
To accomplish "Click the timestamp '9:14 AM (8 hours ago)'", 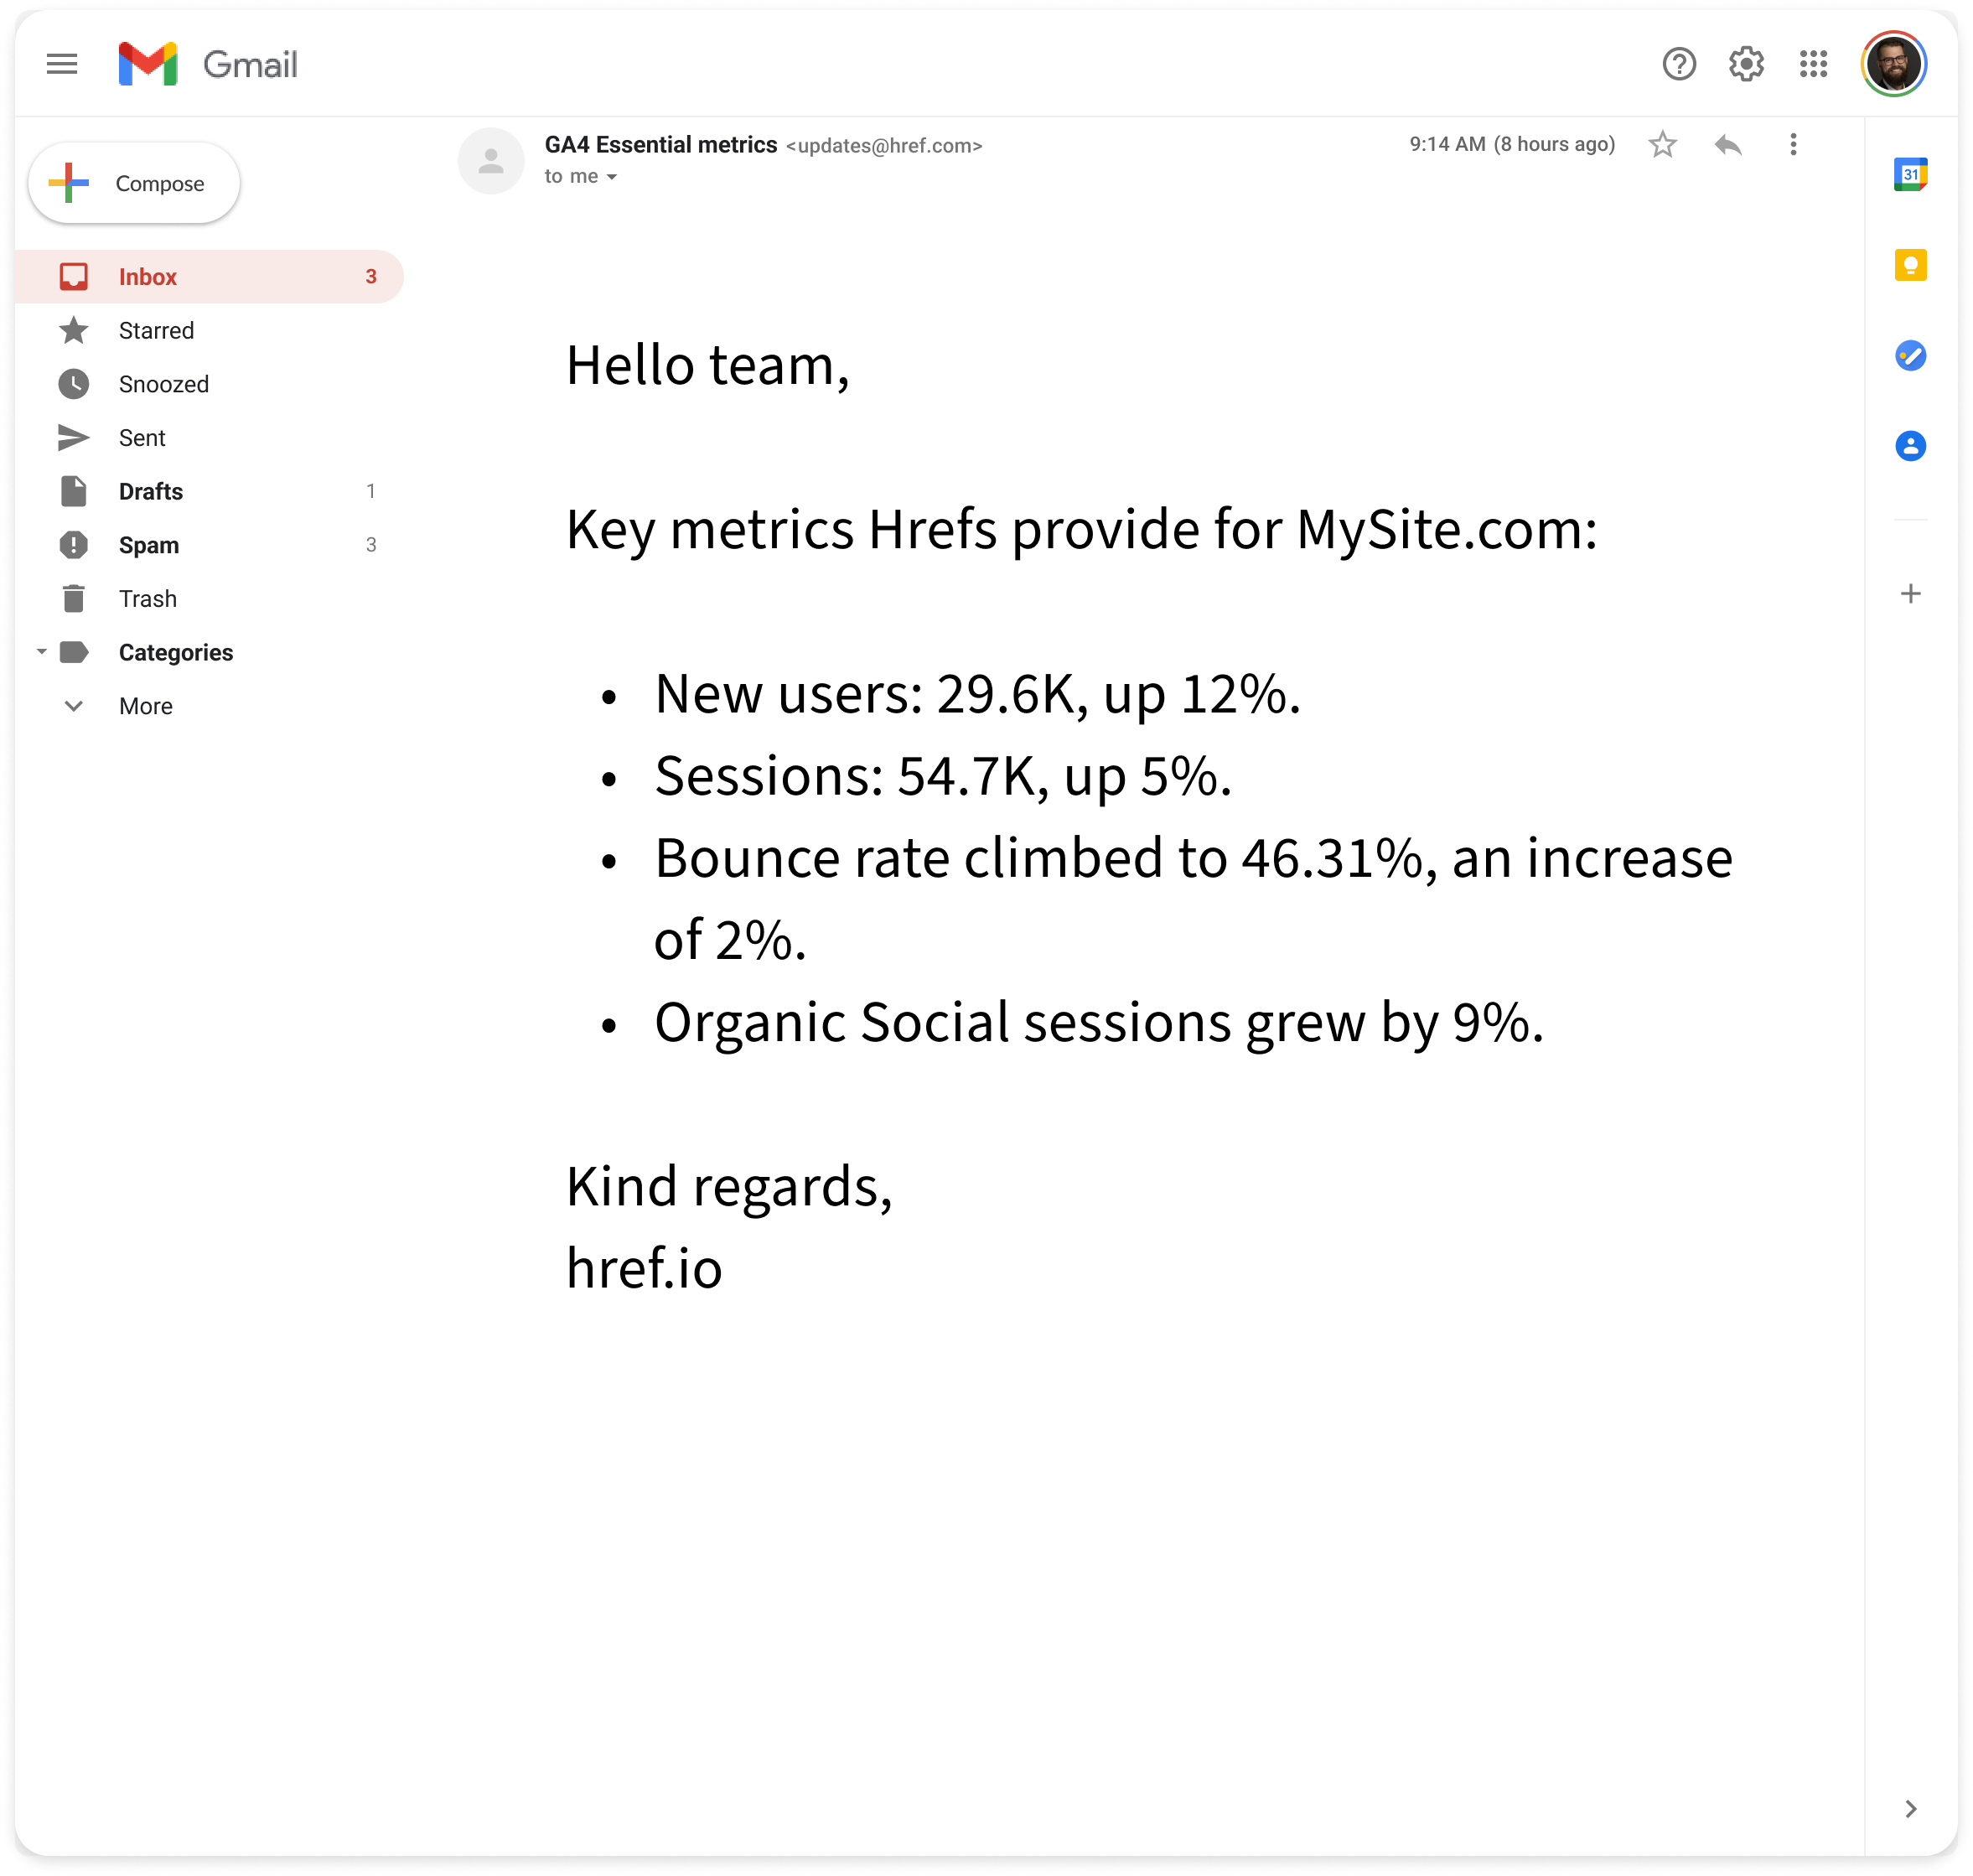I will coord(1512,144).
